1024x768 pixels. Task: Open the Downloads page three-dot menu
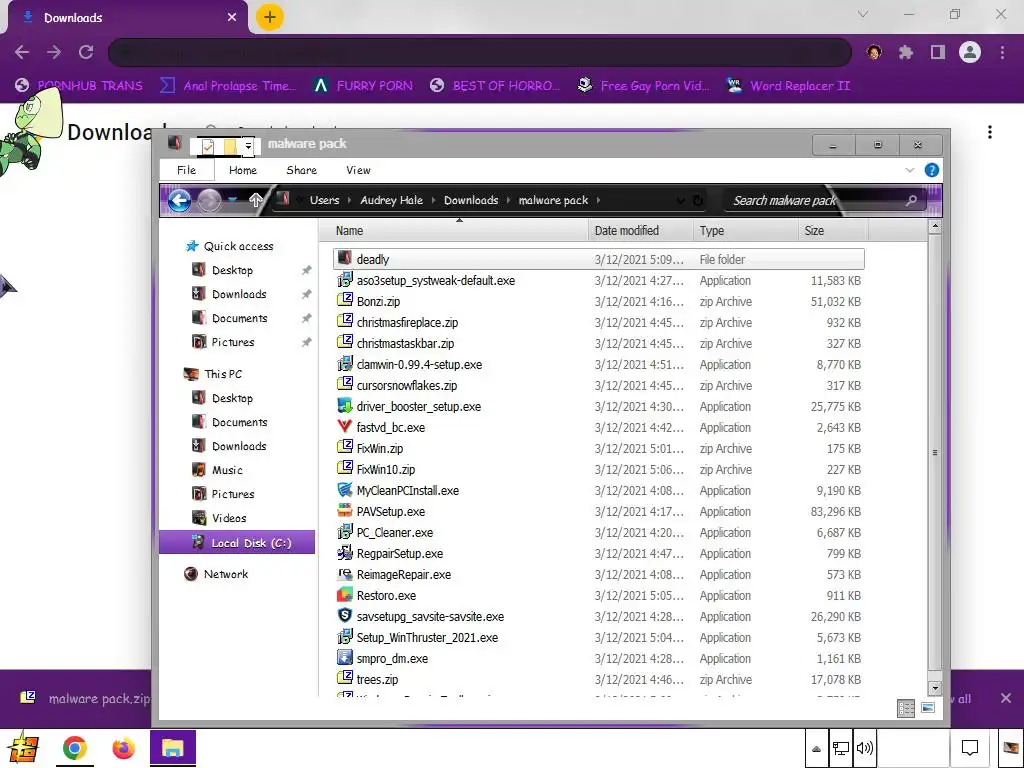point(990,133)
